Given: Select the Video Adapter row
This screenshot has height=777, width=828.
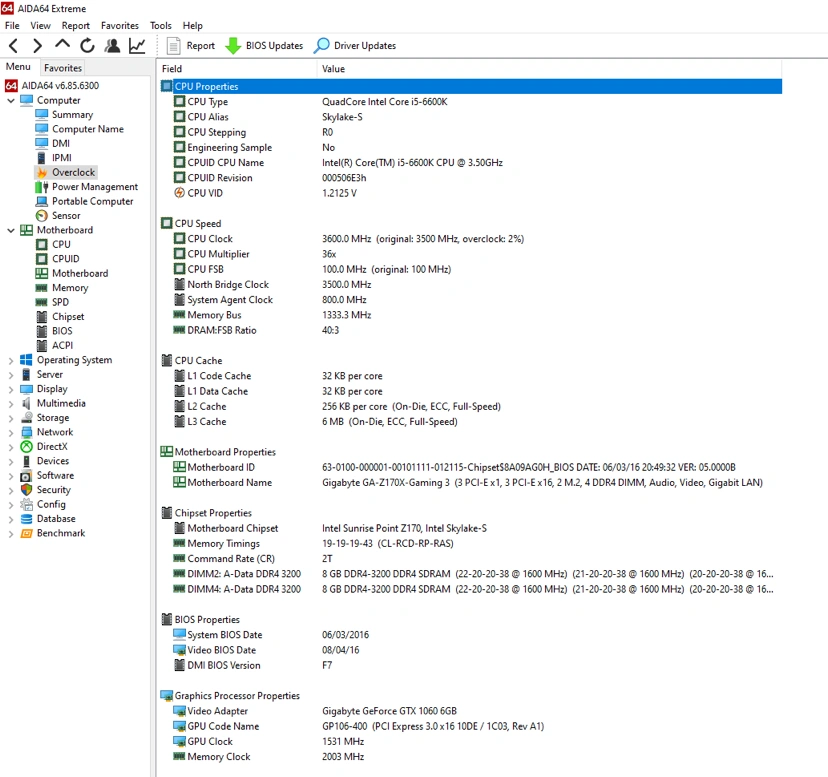Looking at the screenshot, I should (471, 712).
